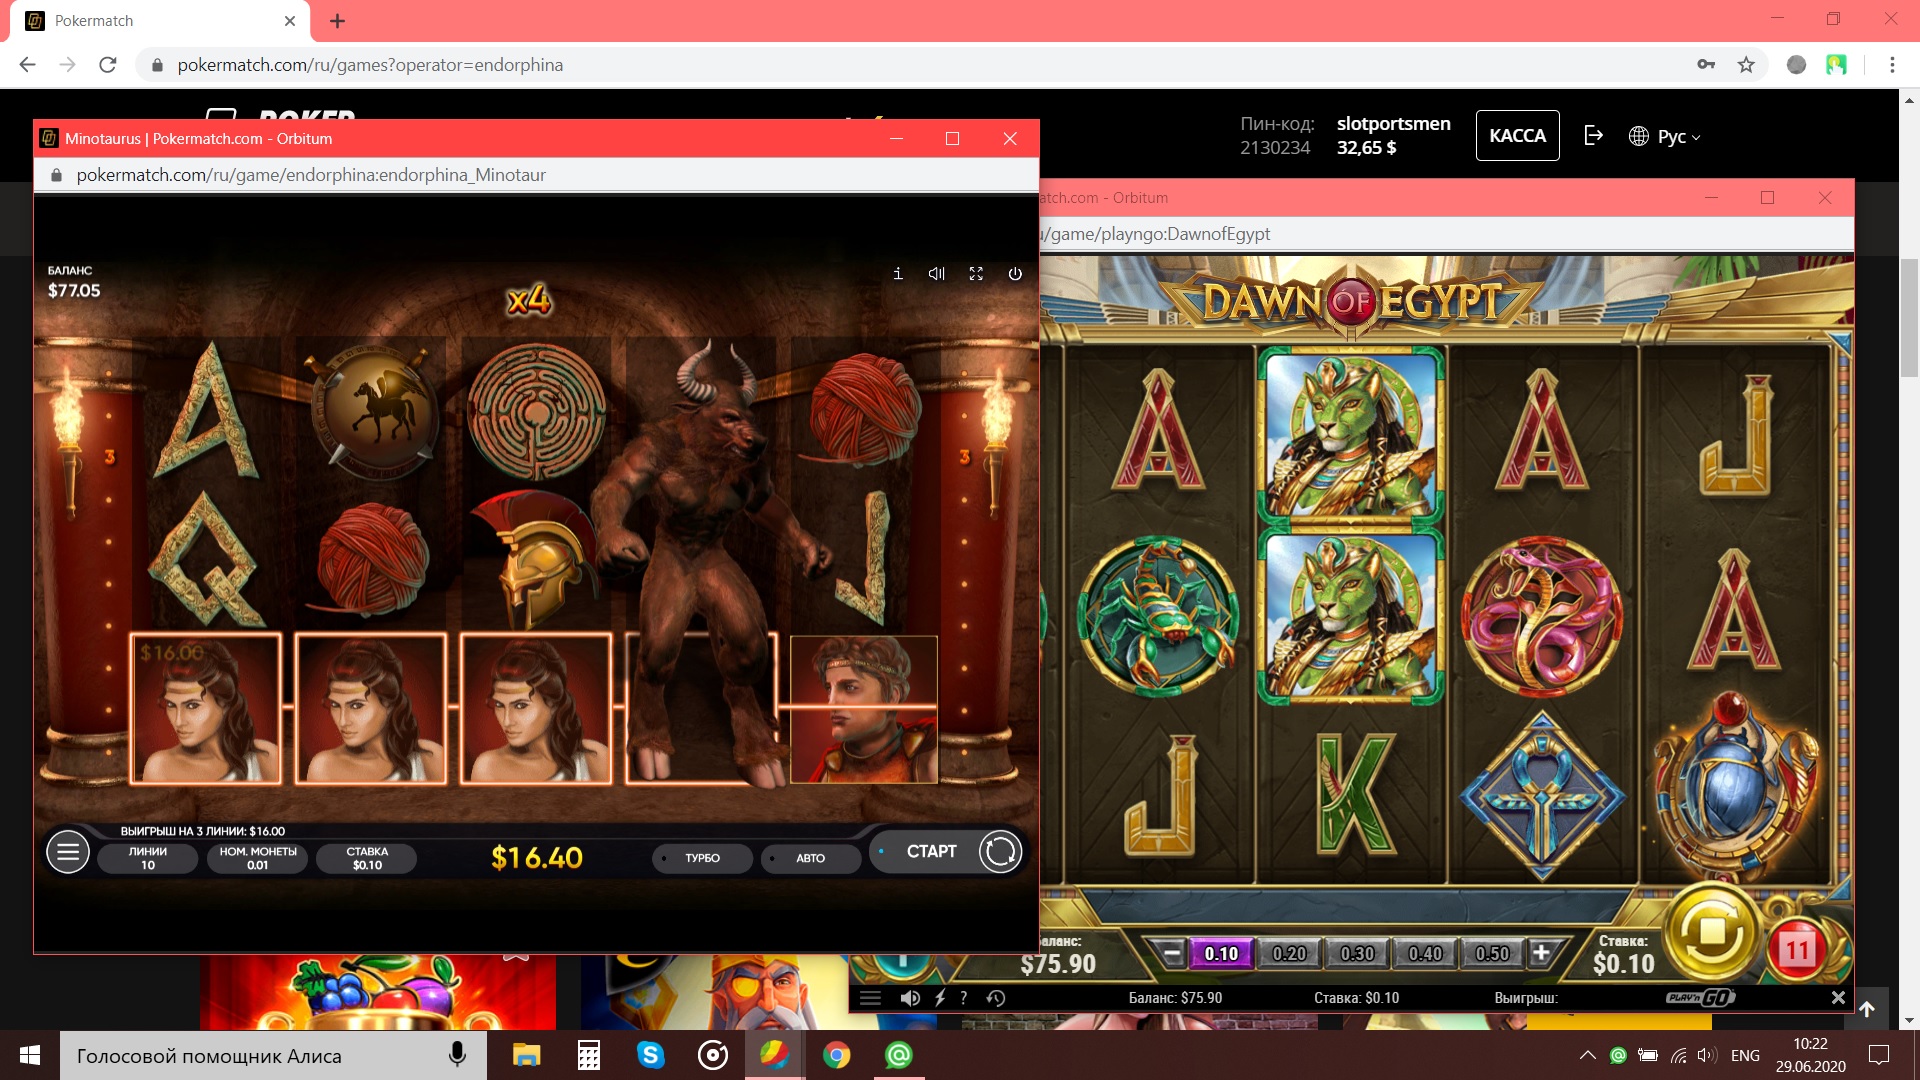
Task: Click the КАССА cashier button
Action: pyautogui.click(x=1517, y=136)
